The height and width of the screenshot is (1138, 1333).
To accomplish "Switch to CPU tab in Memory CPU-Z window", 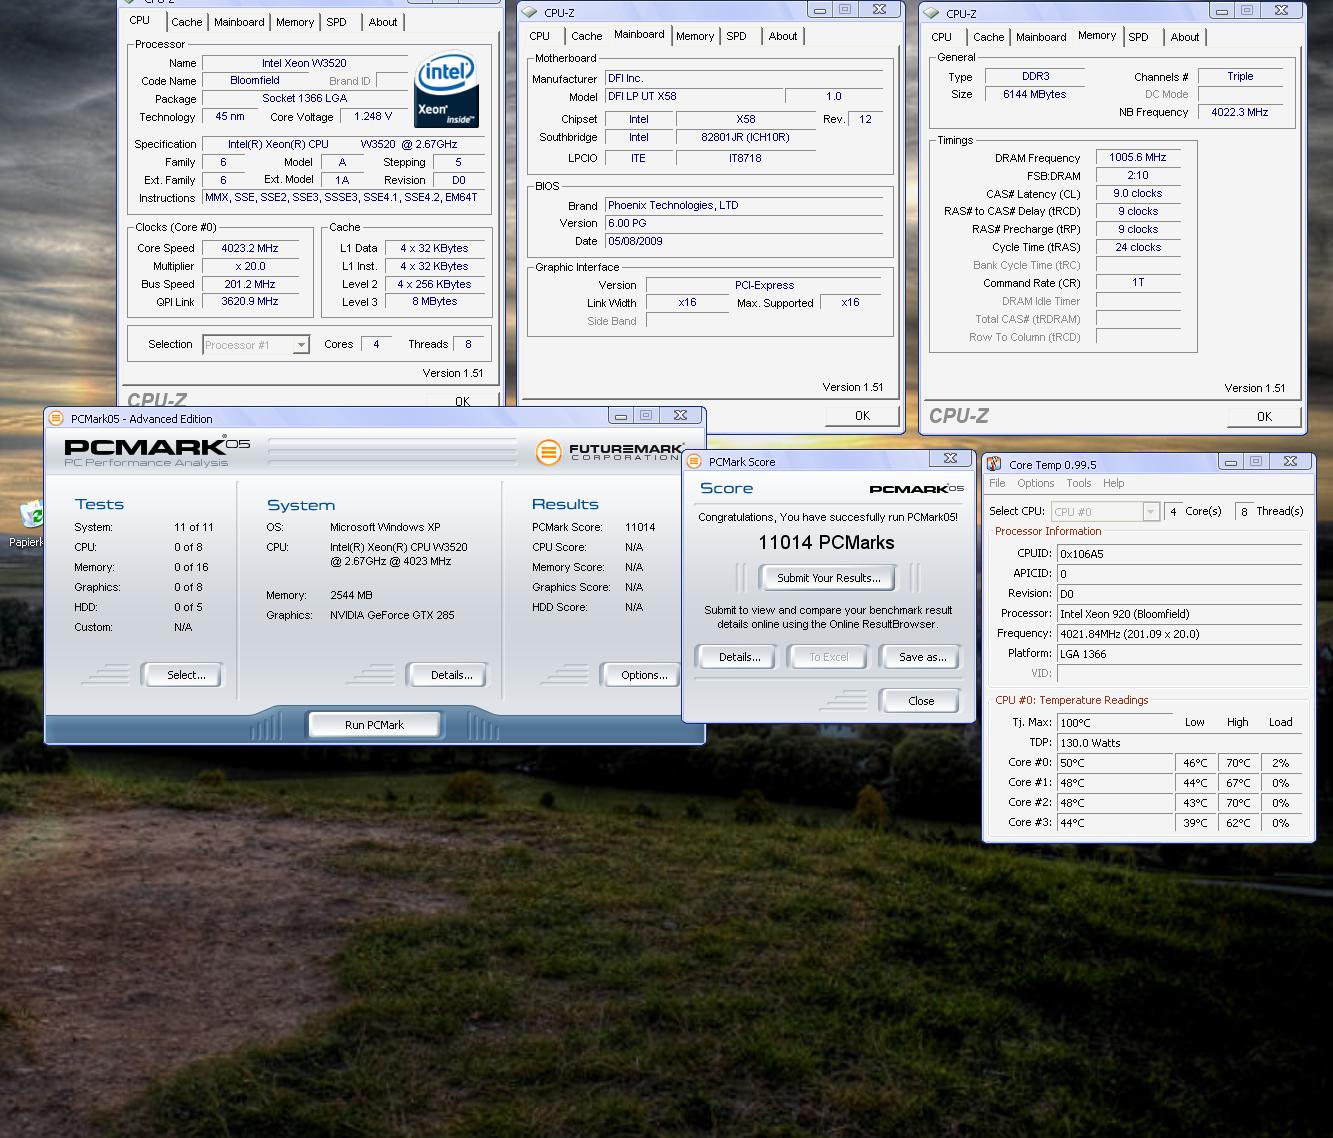I will click(942, 37).
